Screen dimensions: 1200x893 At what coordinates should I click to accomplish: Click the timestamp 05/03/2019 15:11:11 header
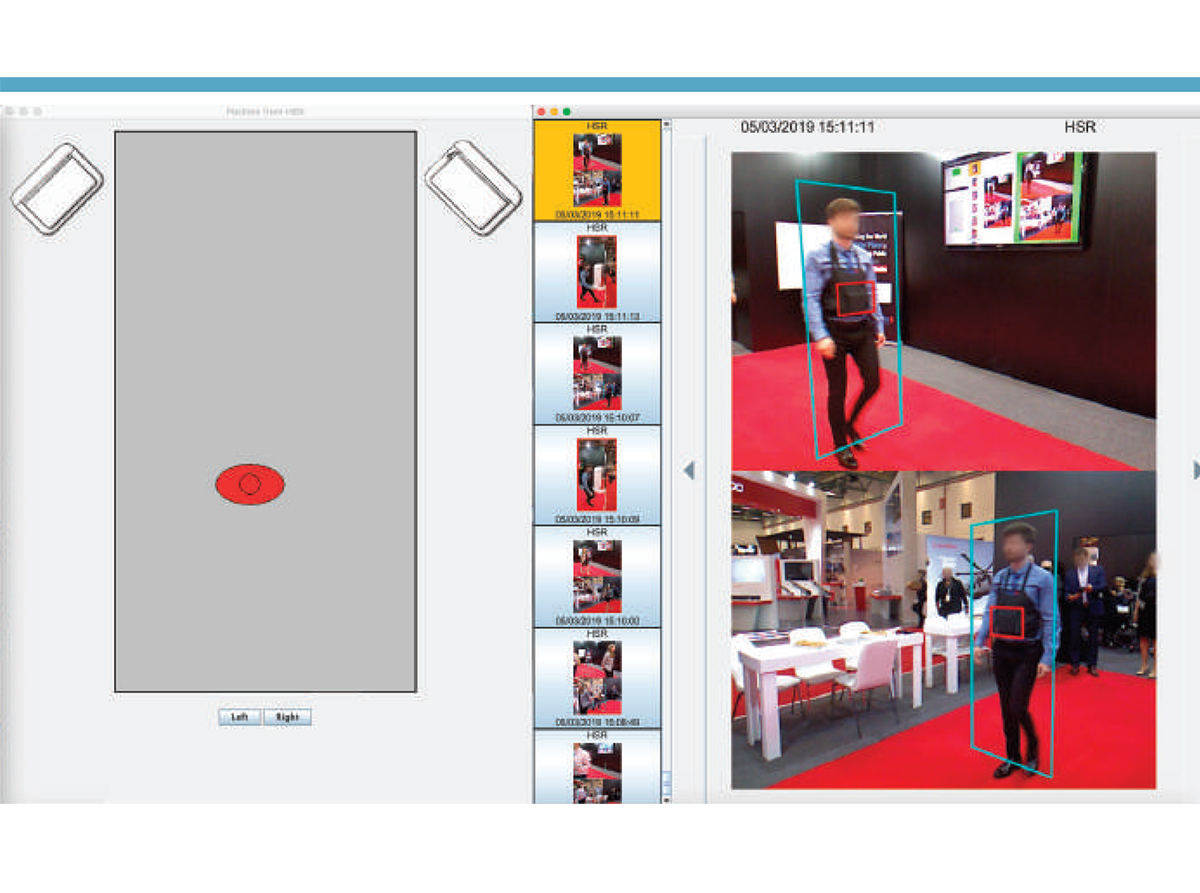coord(808,127)
